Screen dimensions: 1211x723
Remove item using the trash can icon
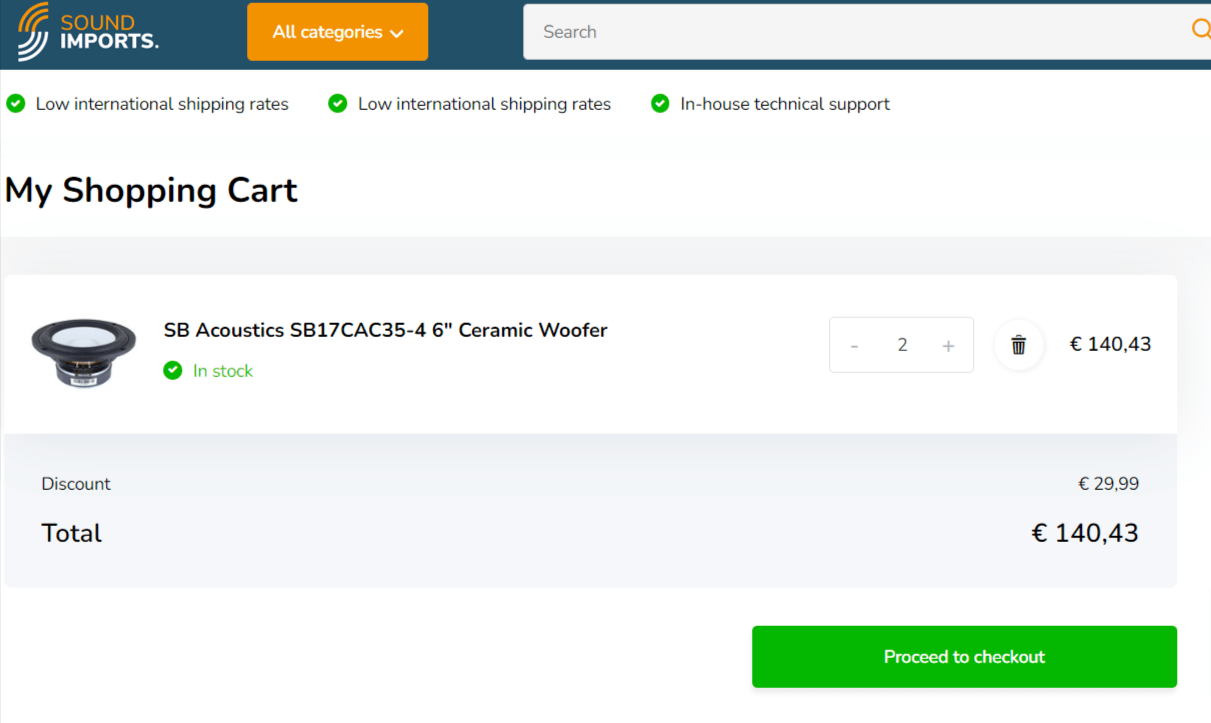pos(1019,345)
